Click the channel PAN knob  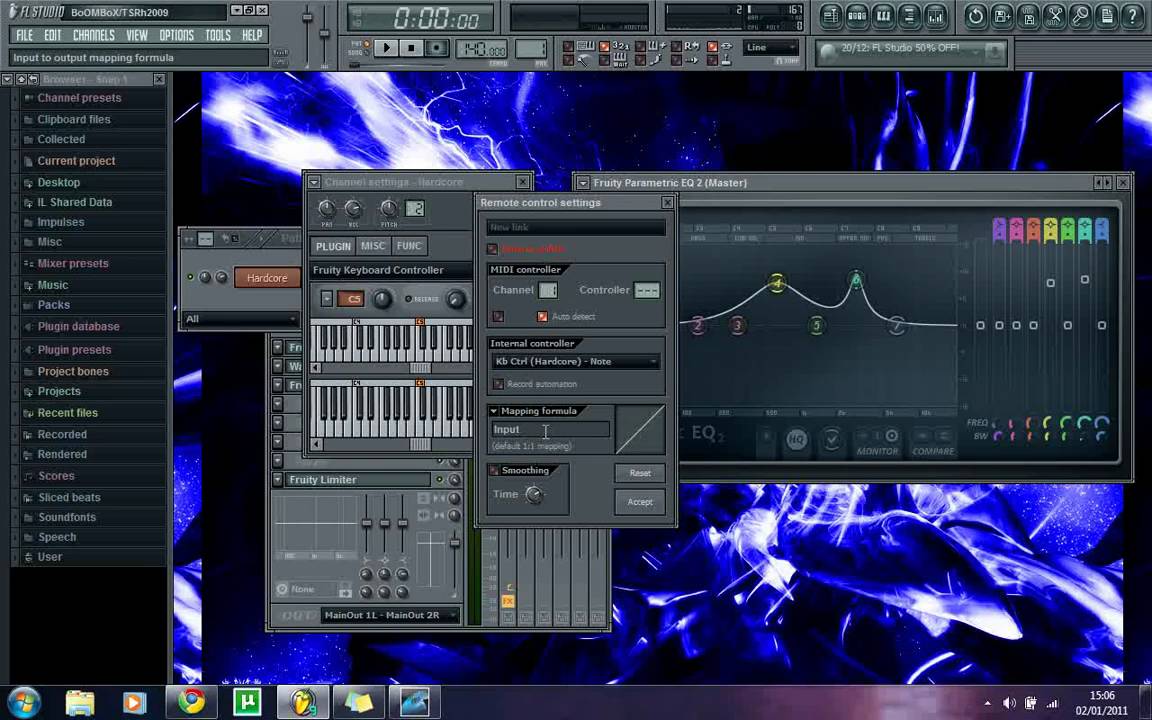pyautogui.click(x=327, y=209)
